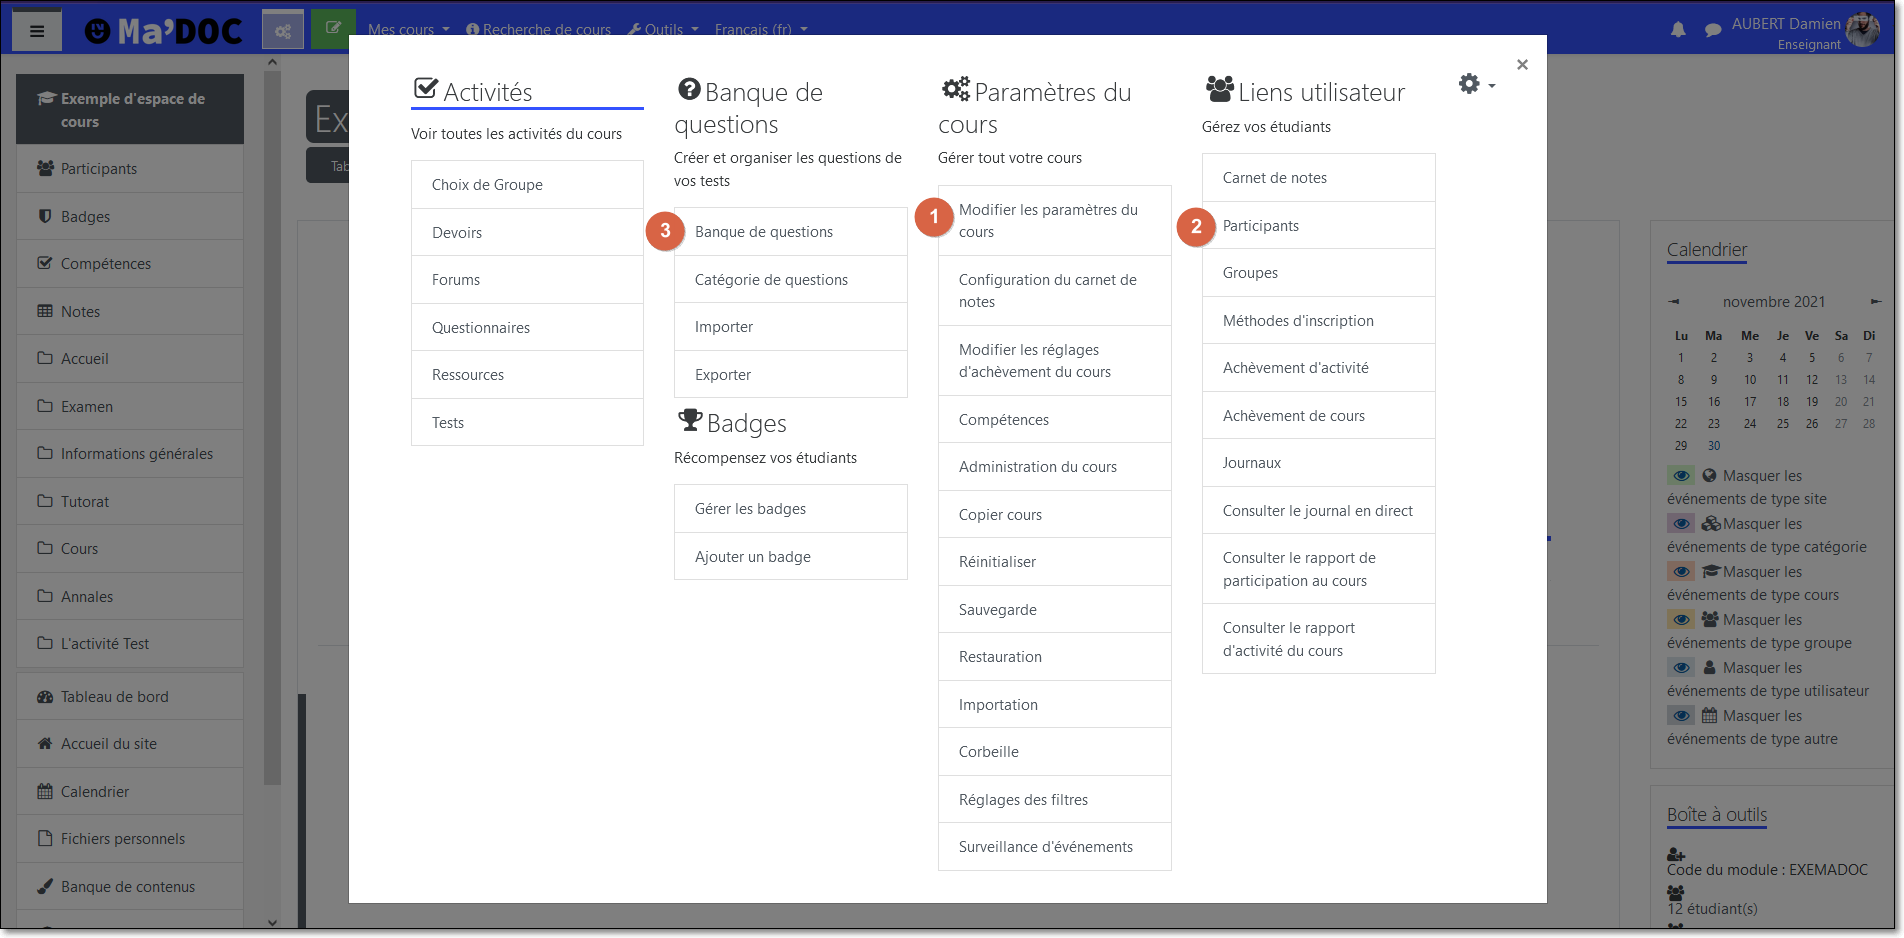Click Gérer les badges link
This screenshot has height=938, width=1904.
pos(750,509)
